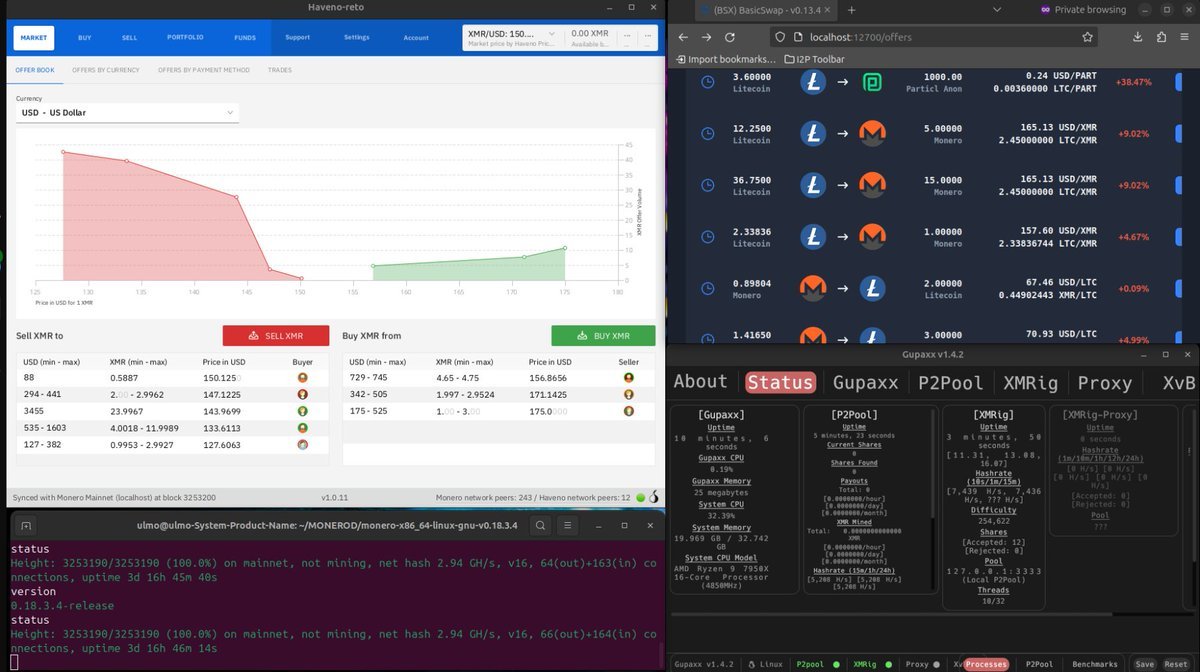
Task: Open the Account section in Haveno
Action: click(x=416, y=38)
